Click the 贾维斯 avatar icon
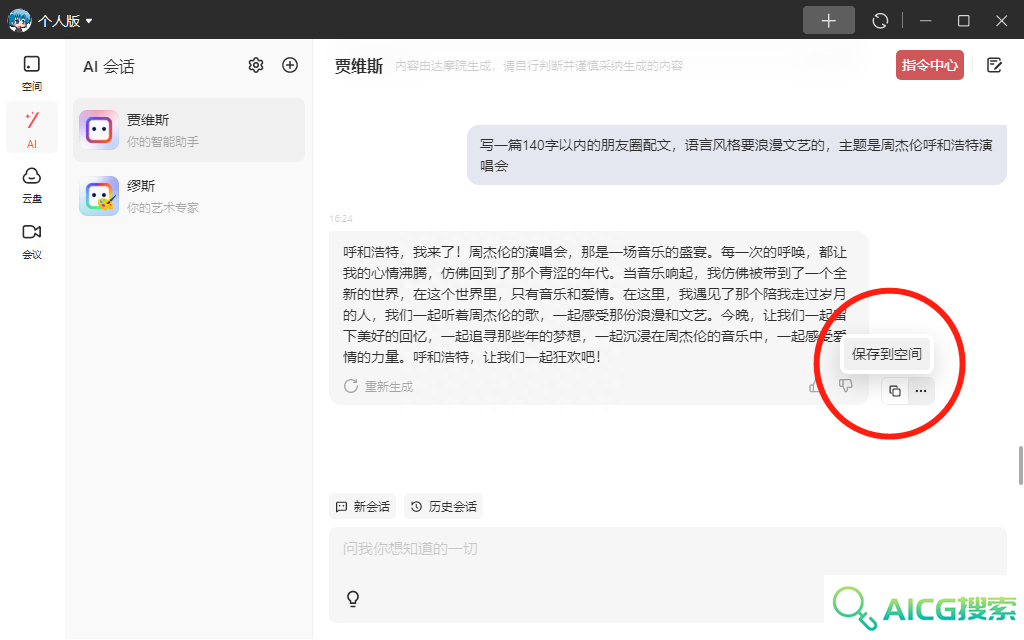1024x640 pixels. (99, 130)
